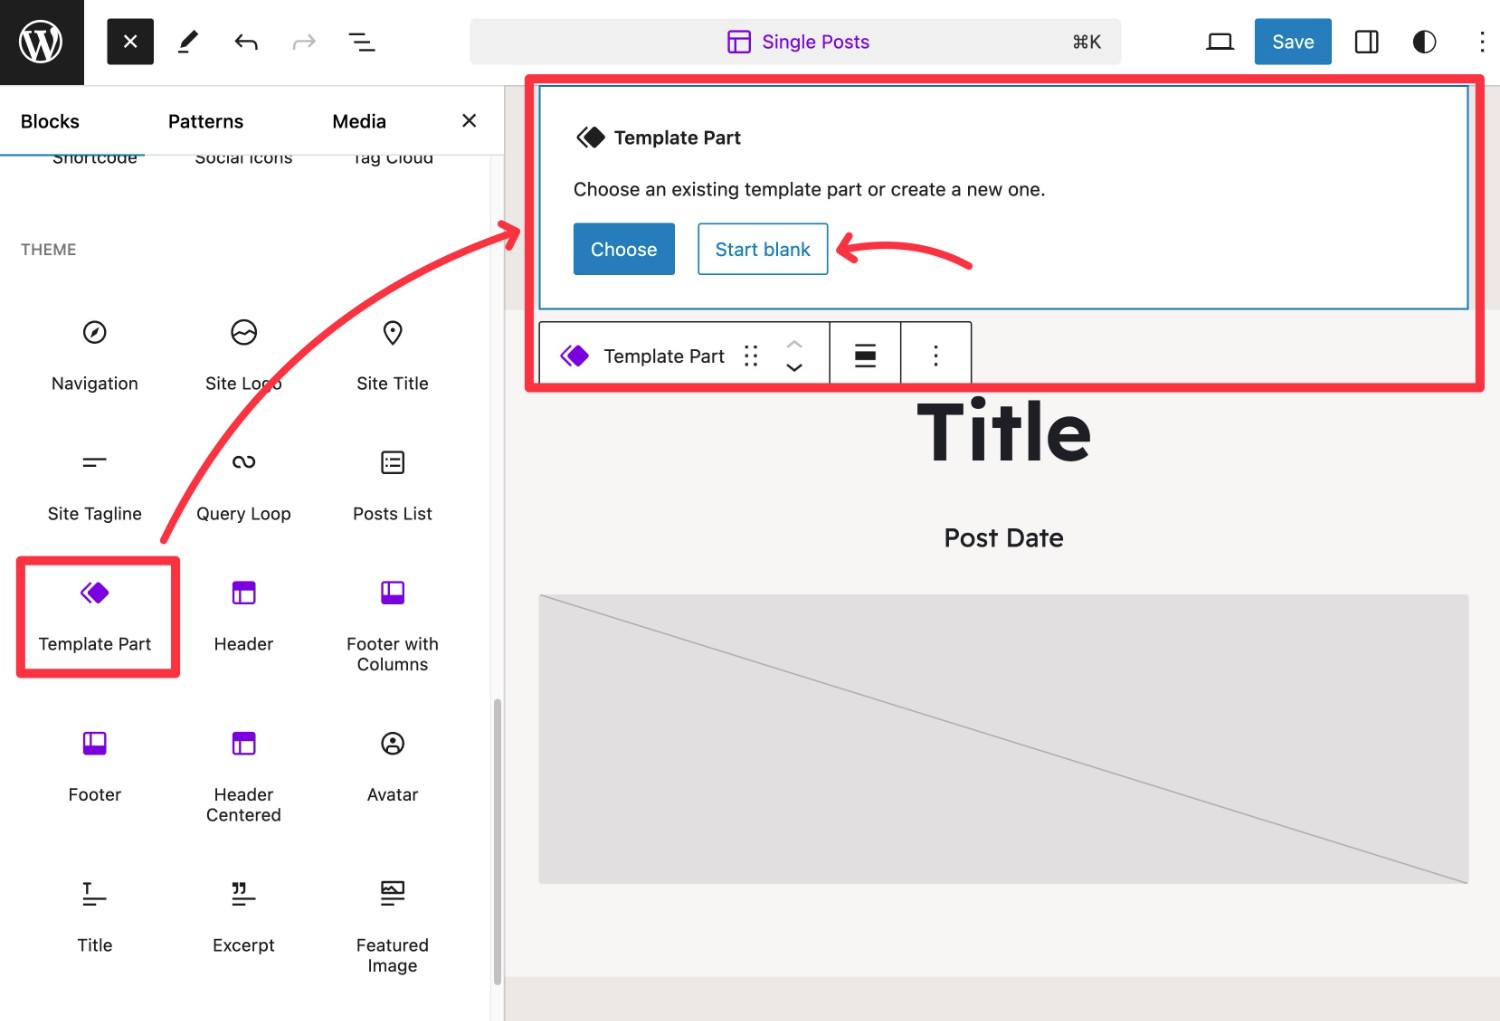The image size is (1500, 1021).
Task: Switch to the Patterns tab
Action: 205,121
